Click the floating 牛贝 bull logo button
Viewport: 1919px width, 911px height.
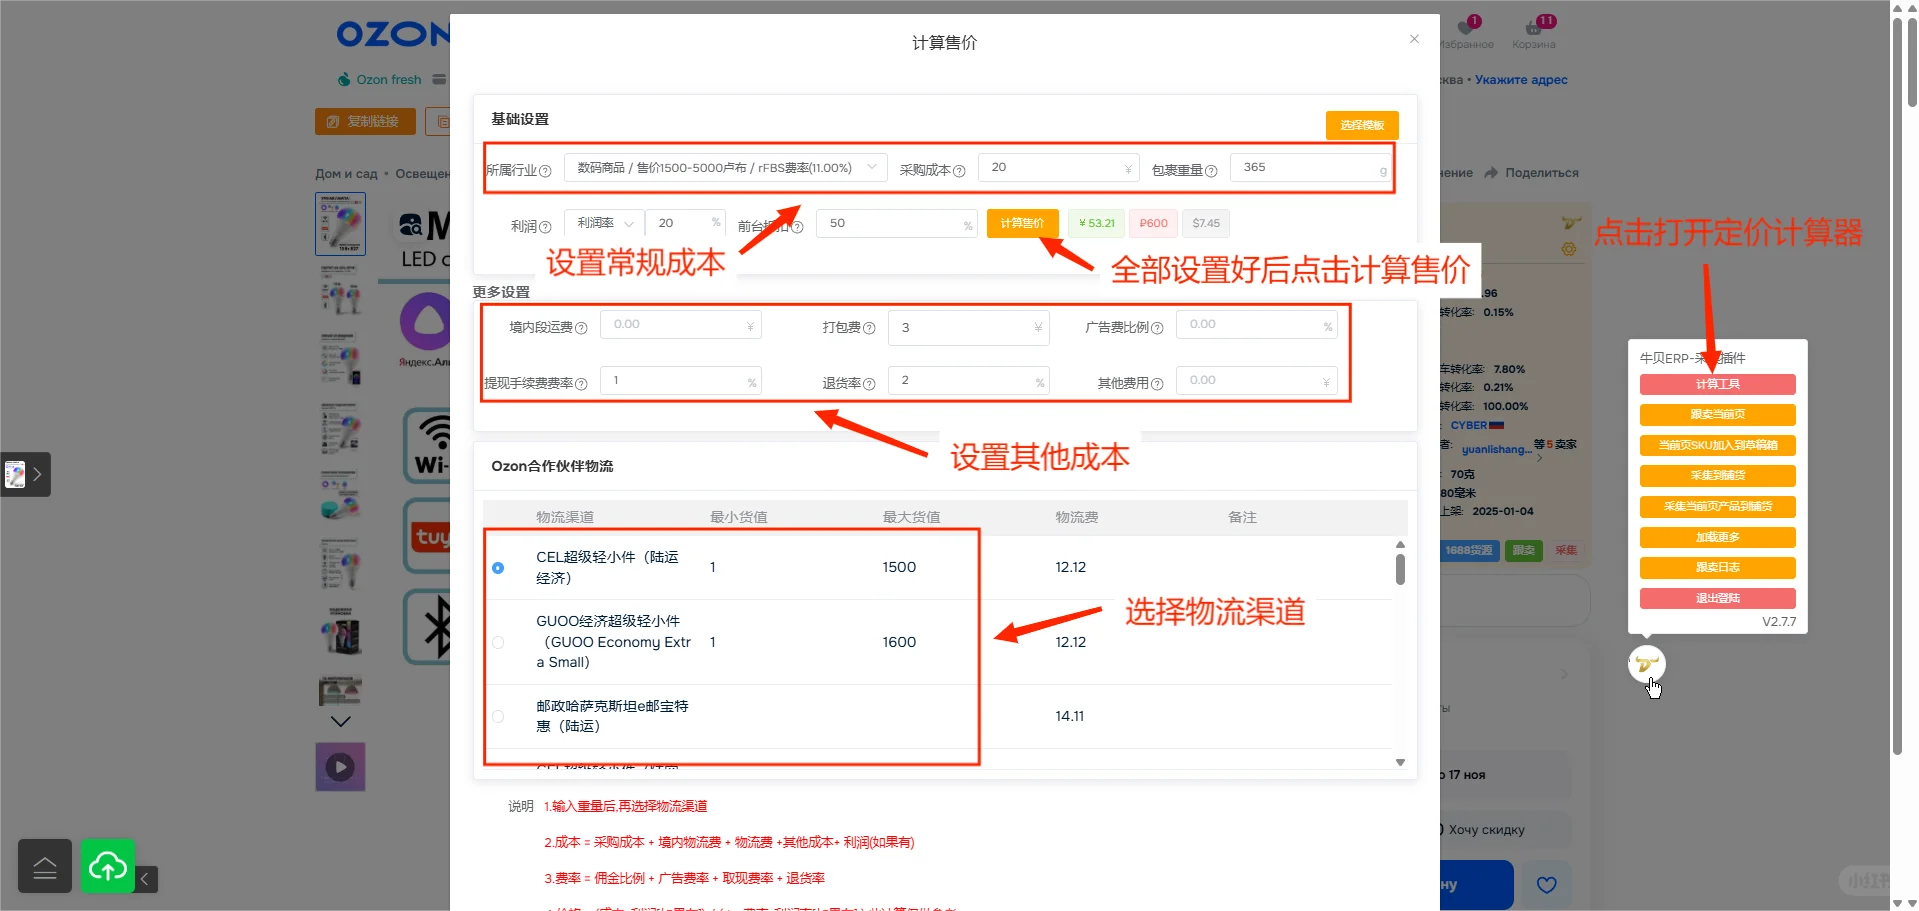click(1646, 663)
